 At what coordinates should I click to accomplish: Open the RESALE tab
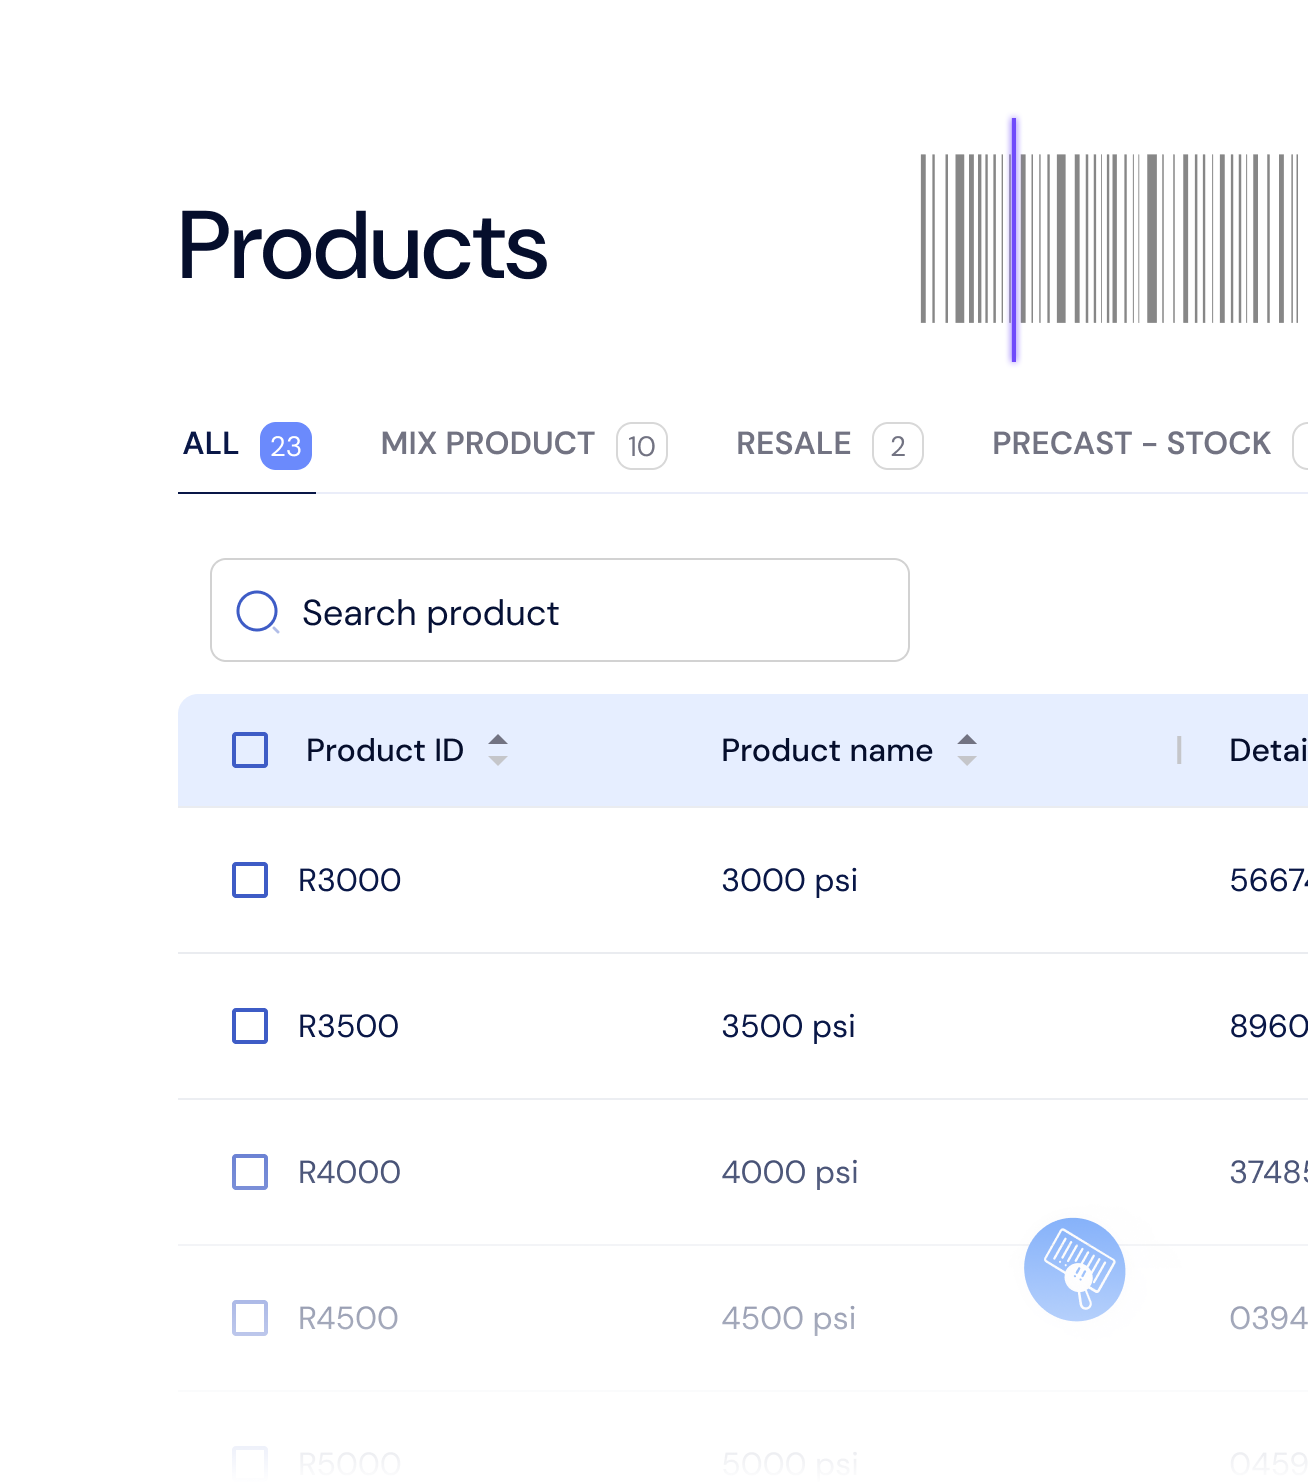(x=829, y=445)
